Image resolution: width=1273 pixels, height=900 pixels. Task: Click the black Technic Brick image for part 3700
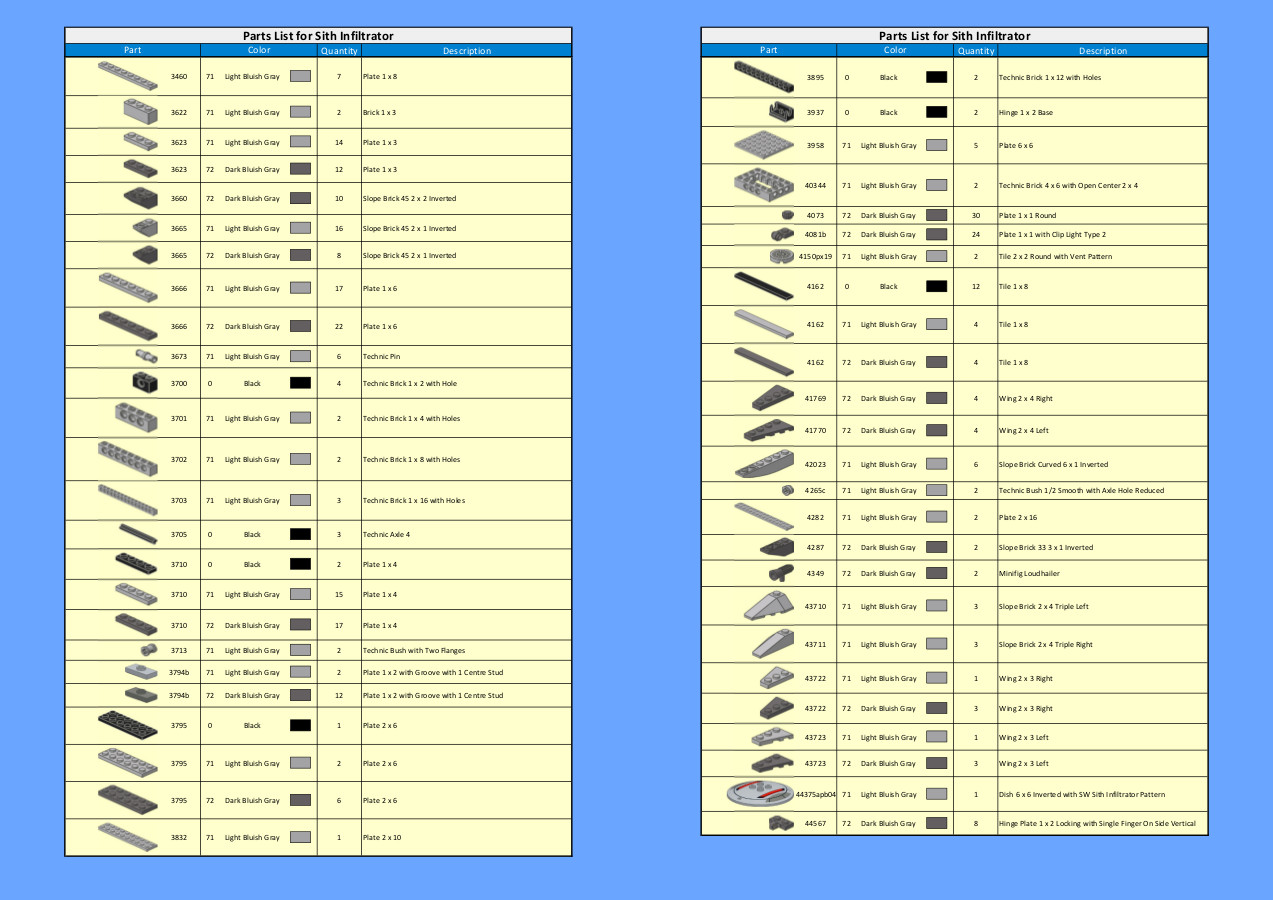144,382
